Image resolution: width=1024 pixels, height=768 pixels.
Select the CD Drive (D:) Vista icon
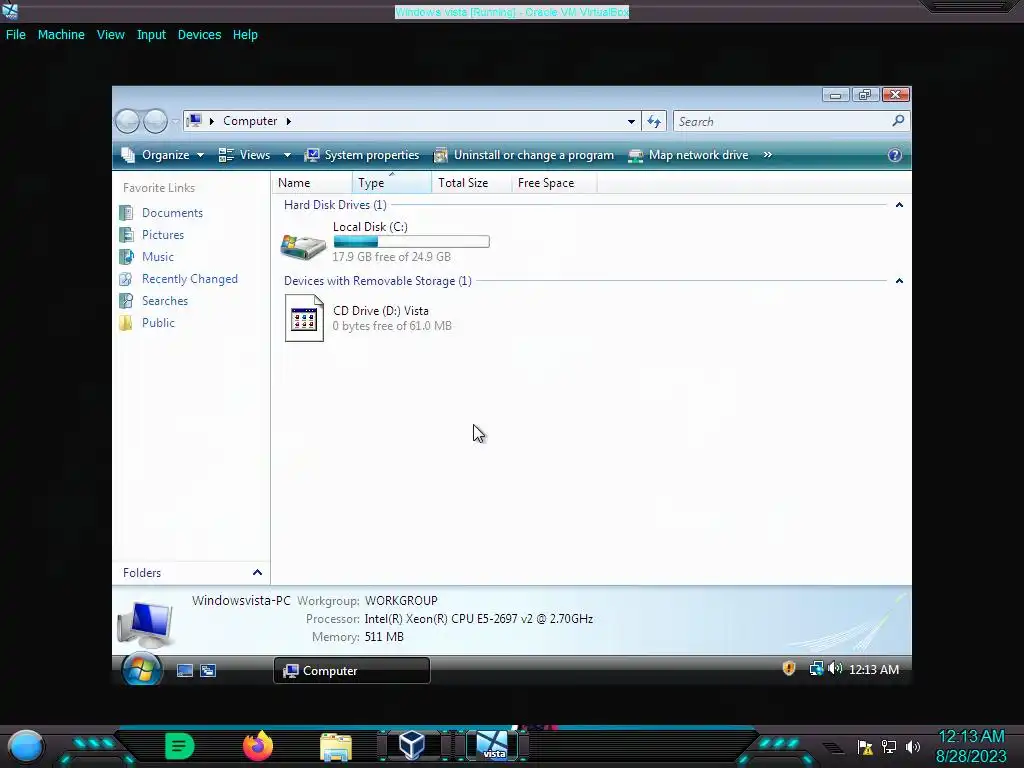[x=304, y=318]
